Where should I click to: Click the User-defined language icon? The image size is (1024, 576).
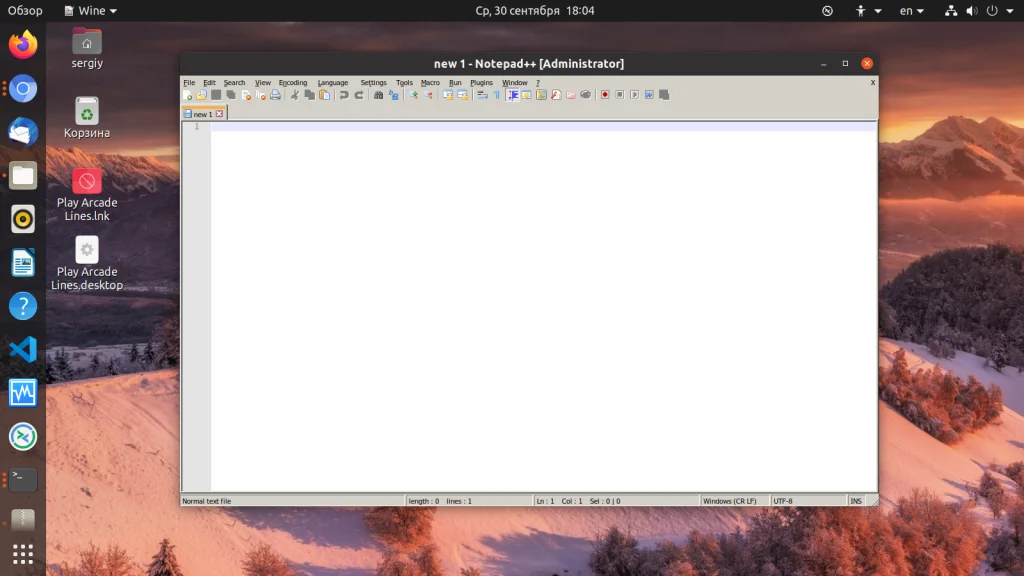[x=526, y=95]
